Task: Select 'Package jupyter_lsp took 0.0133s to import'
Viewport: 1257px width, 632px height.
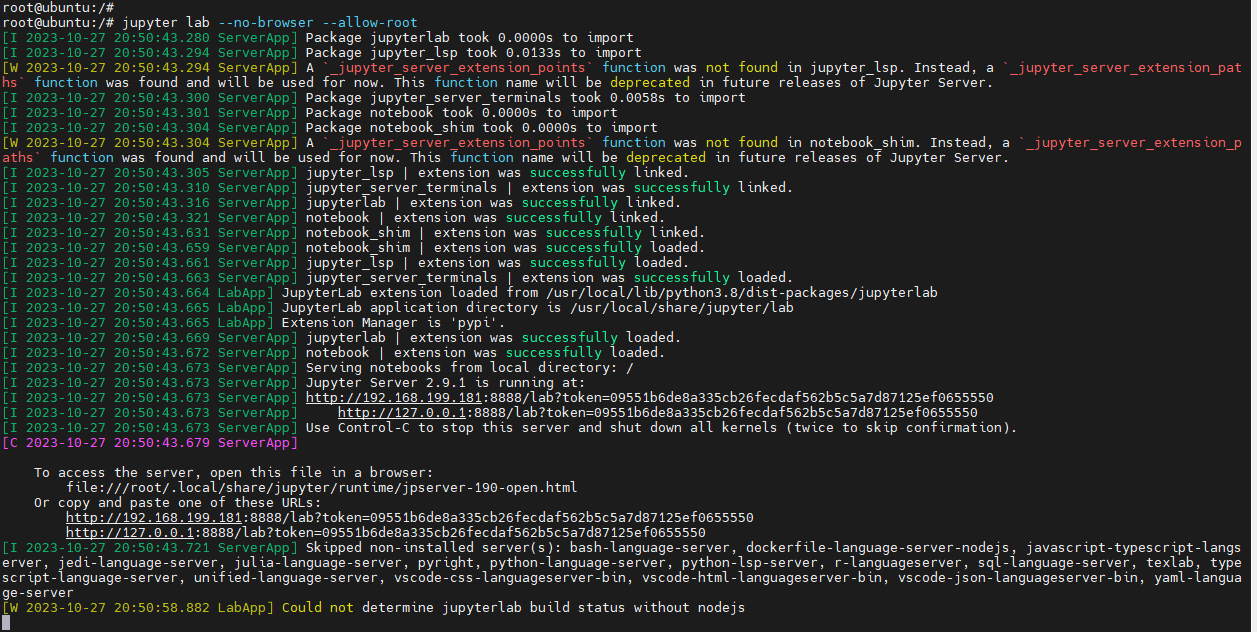Action: 473,52
